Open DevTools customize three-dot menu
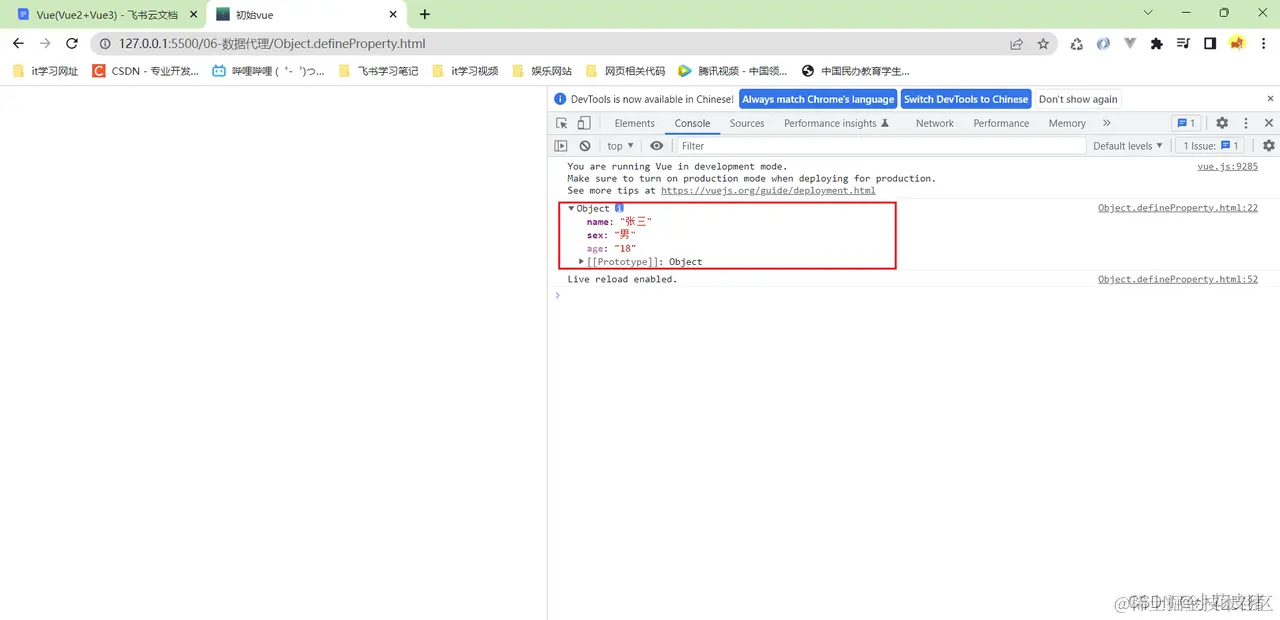Screen dimensions: 1280x620 pos(1246,123)
